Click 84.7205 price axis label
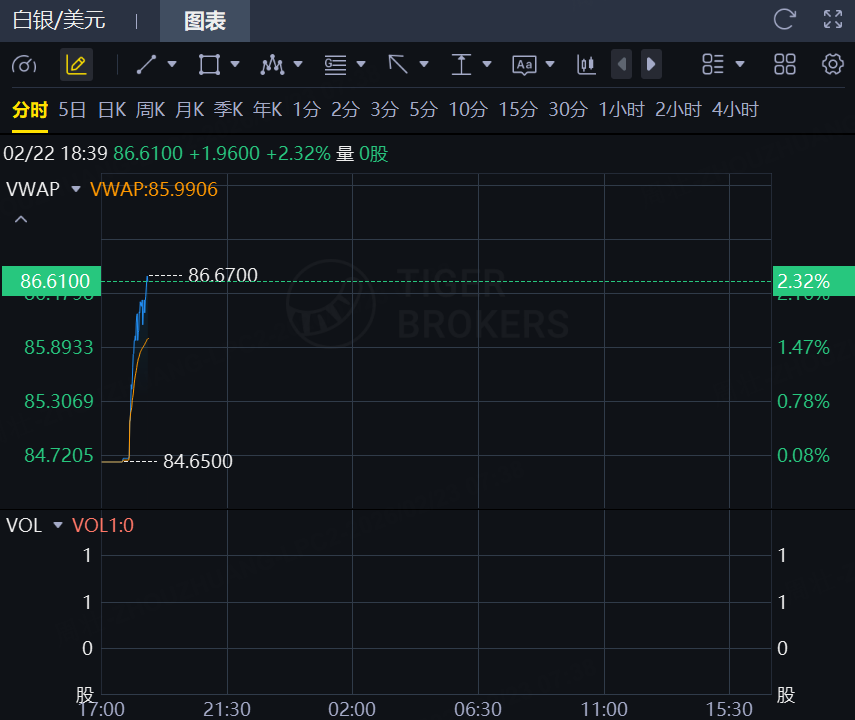 [x=59, y=455]
